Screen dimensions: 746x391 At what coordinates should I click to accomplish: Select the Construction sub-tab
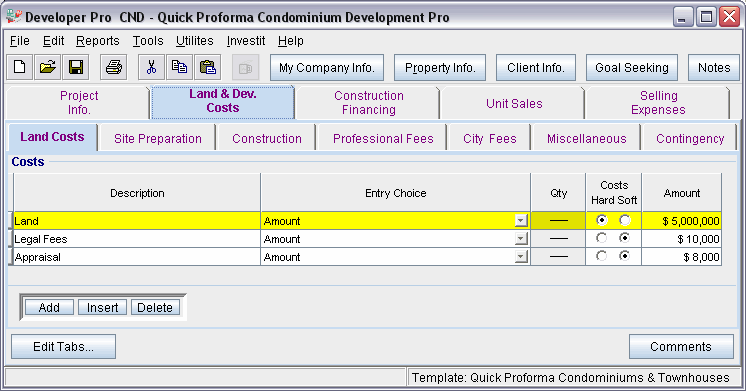pyautogui.click(x=267, y=138)
